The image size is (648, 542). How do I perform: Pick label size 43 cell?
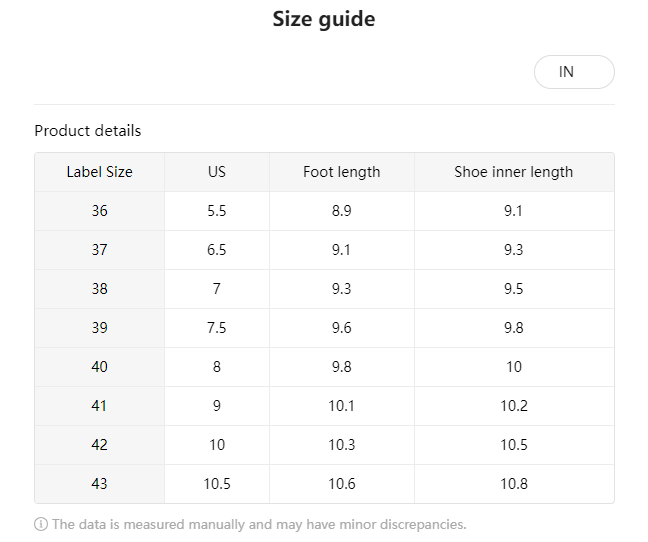point(99,484)
